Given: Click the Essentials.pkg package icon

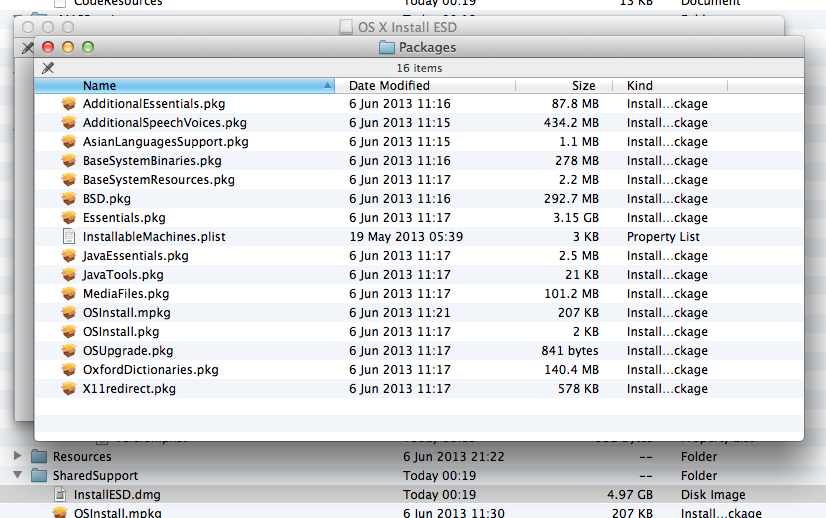Looking at the screenshot, I should [x=68, y=218].
